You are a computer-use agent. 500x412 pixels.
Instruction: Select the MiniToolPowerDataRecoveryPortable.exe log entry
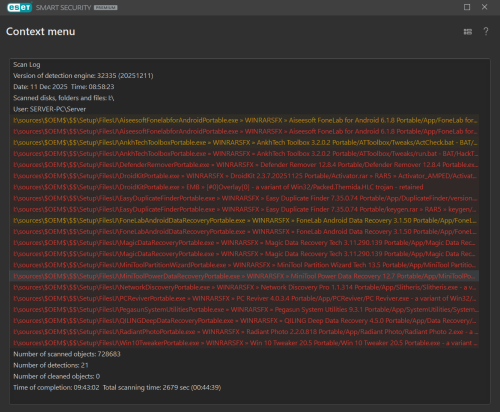[244, 276]
